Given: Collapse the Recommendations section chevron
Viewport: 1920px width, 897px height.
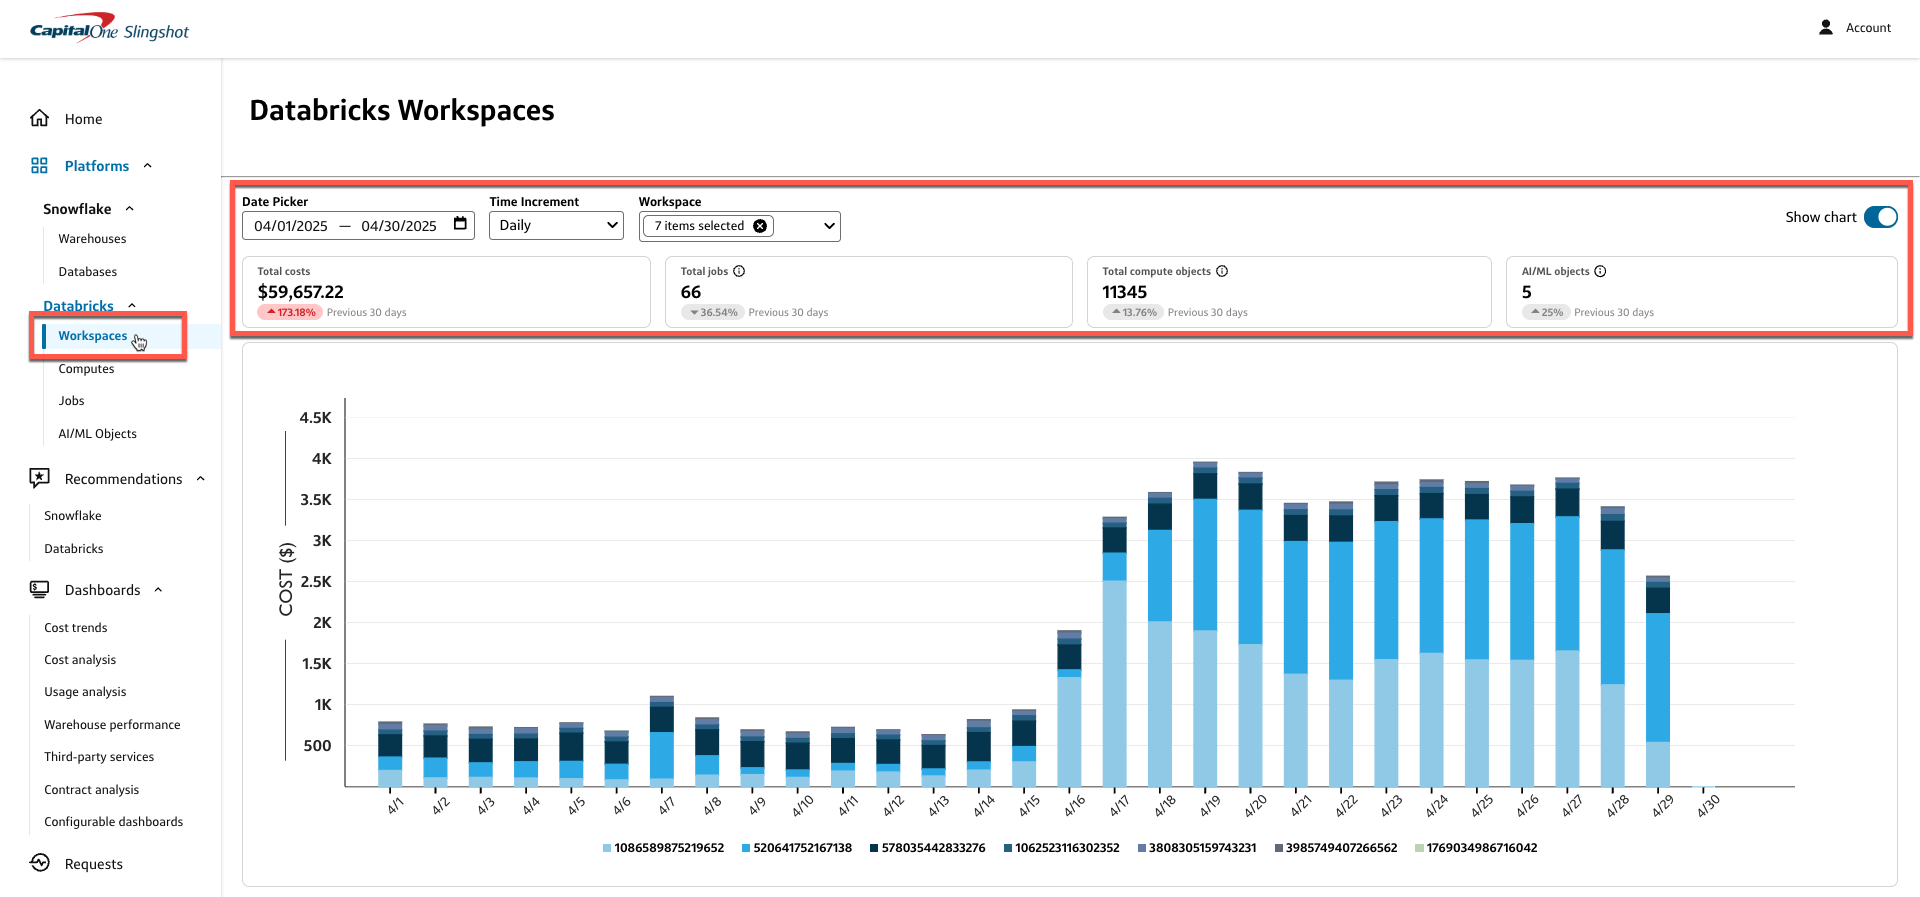Looking at the screenshot, I should 201,479.
